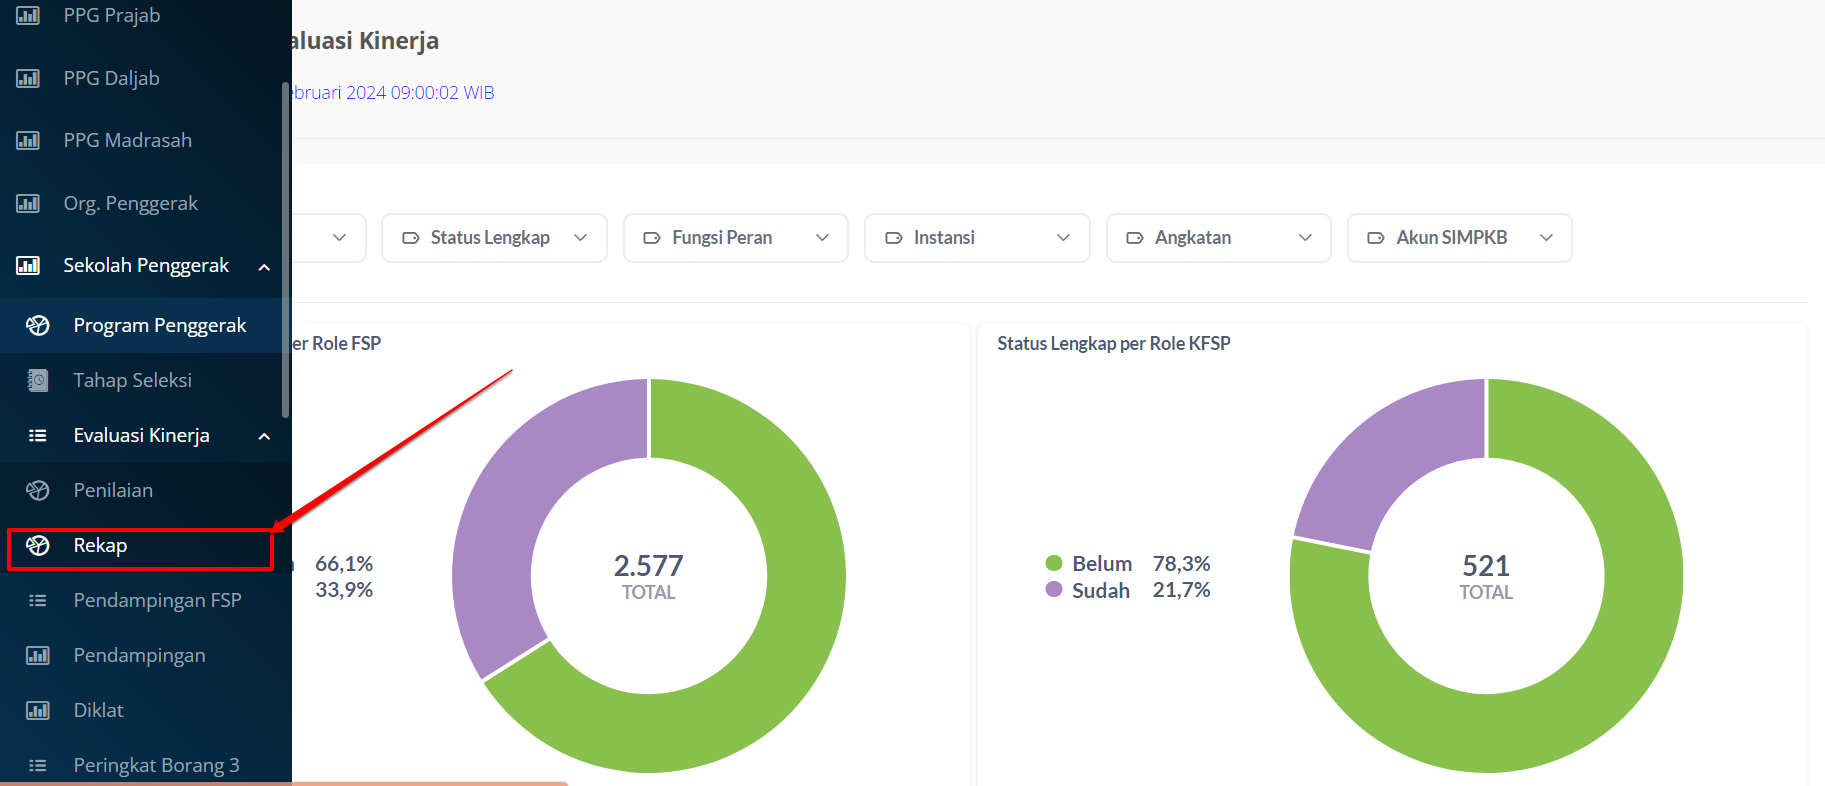Click the tag icon in Angkatan filter
1825x786 pixels.
click(x=1135, y=238)
